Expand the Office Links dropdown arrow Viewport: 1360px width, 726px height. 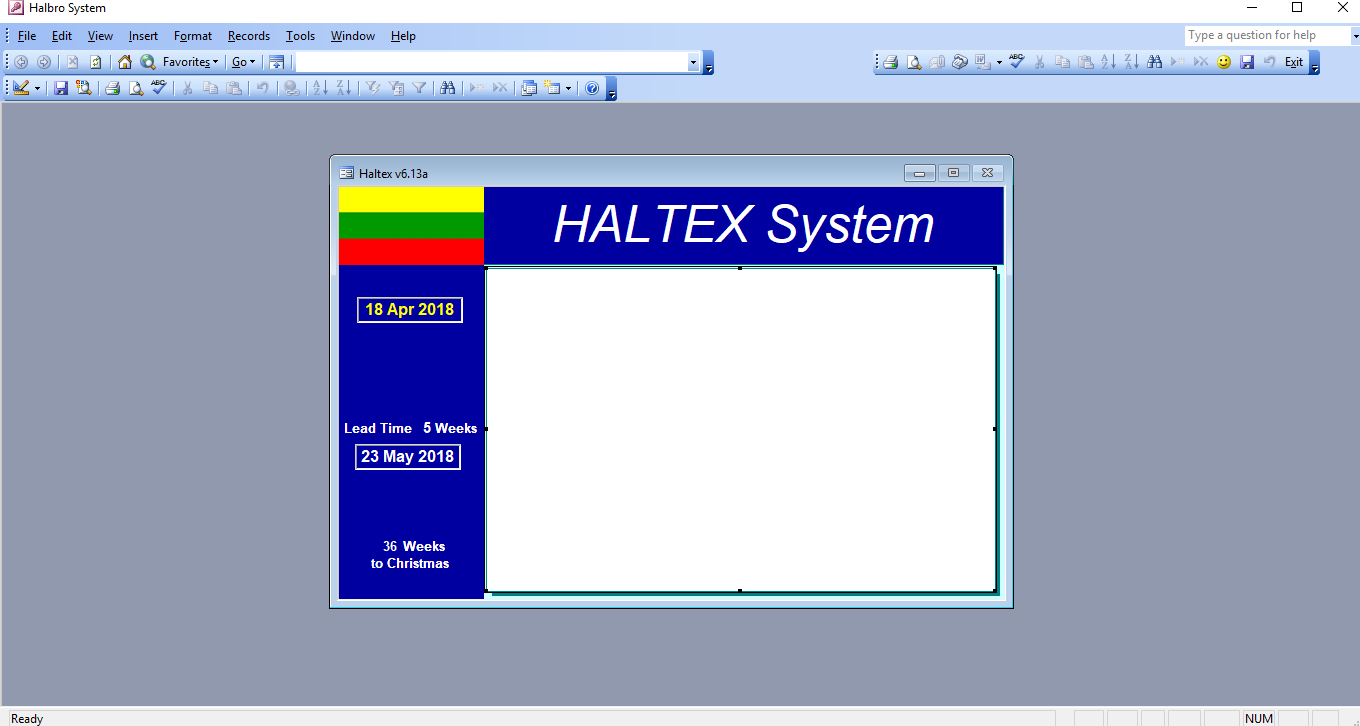(x=999, y=62)
